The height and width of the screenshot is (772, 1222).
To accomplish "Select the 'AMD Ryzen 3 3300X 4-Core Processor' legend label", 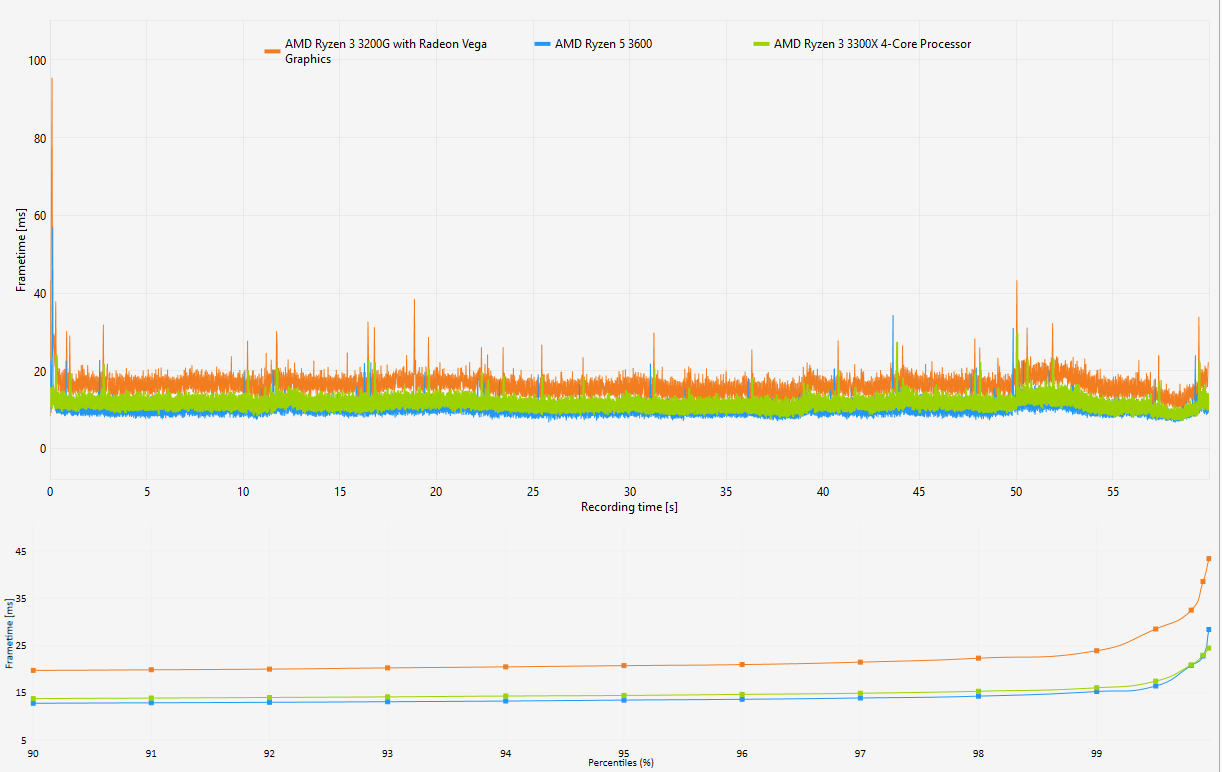I will [x=873, y=44].
